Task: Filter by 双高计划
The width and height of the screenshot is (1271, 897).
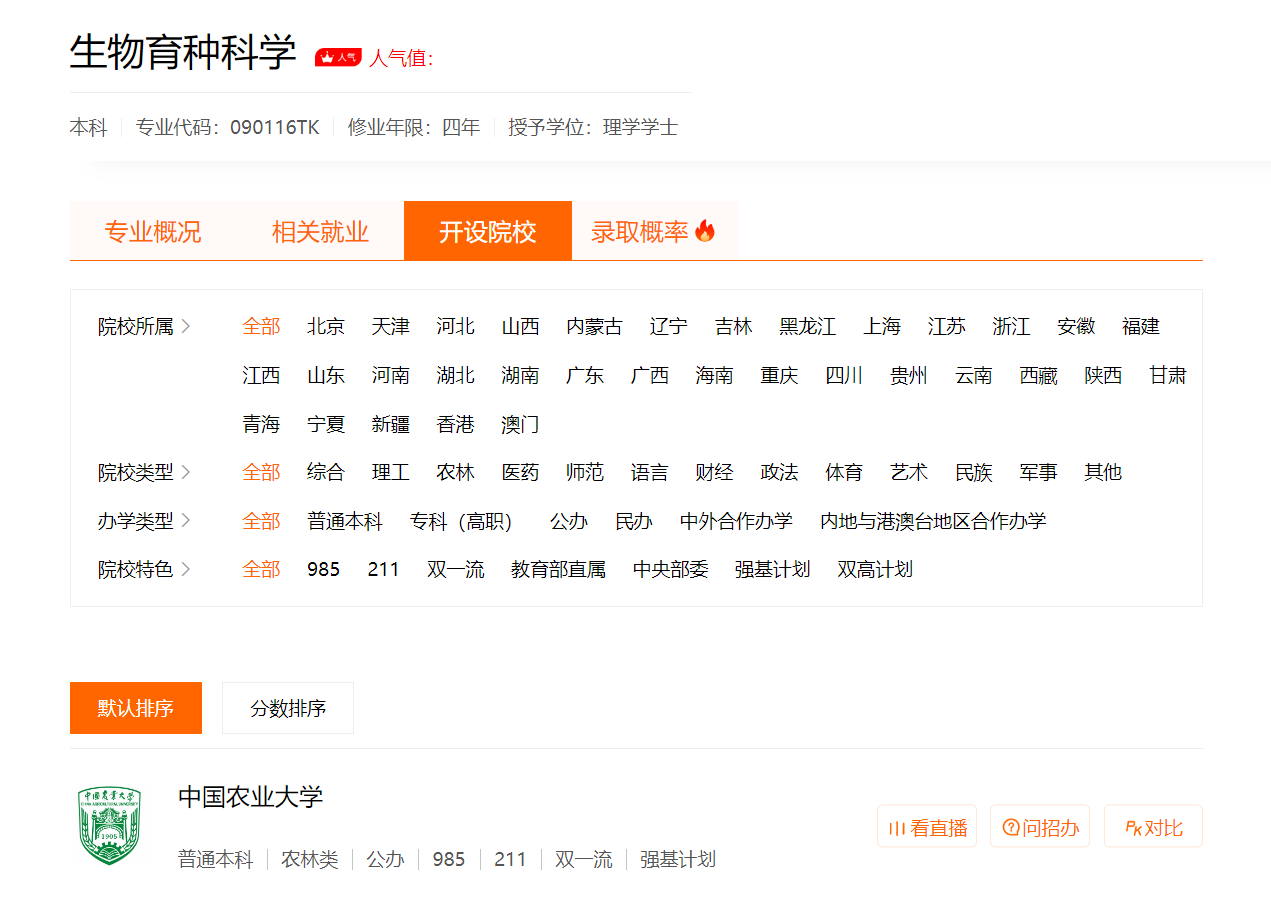Action: click(x=875, y=569)
